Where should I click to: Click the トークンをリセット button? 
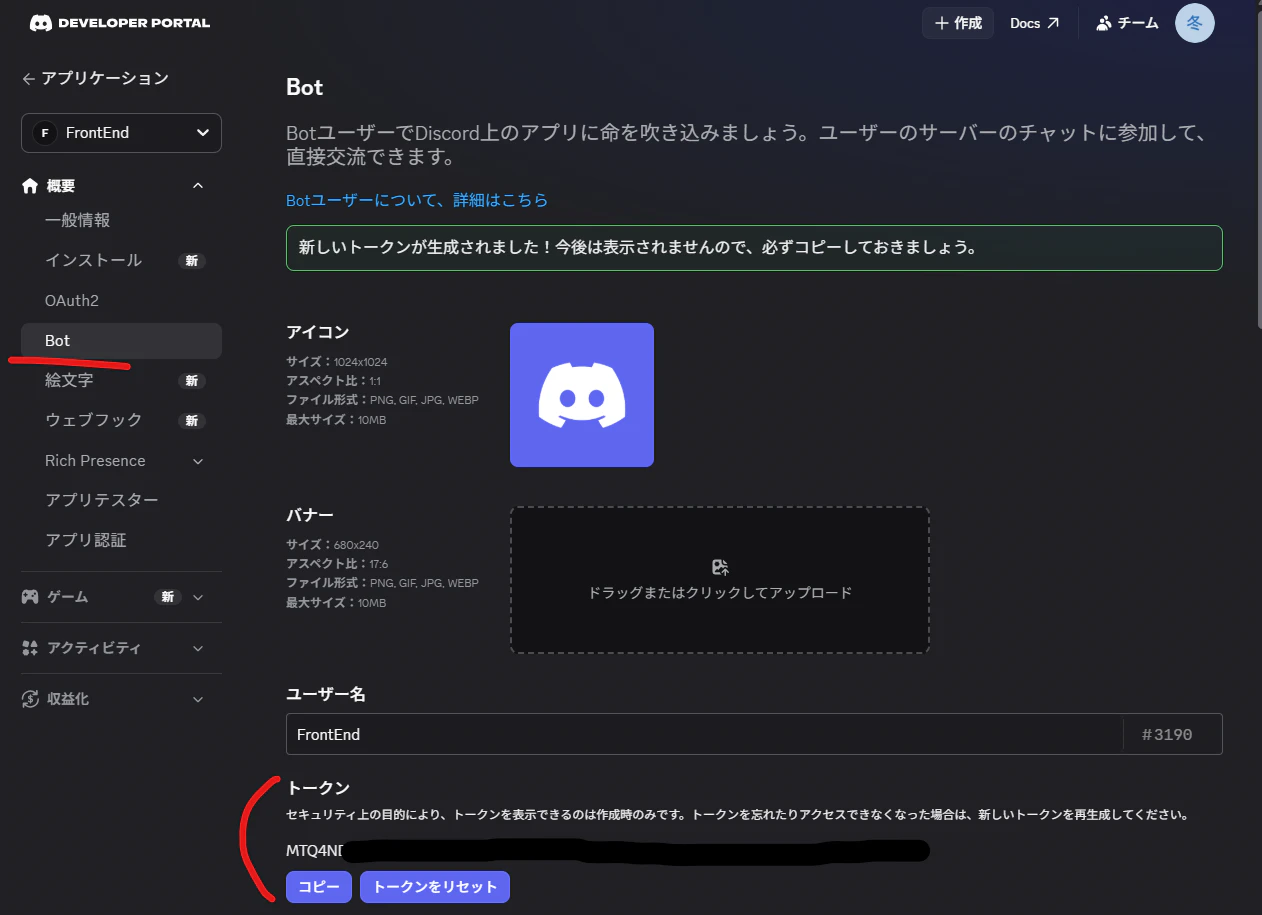coord(435,887)
